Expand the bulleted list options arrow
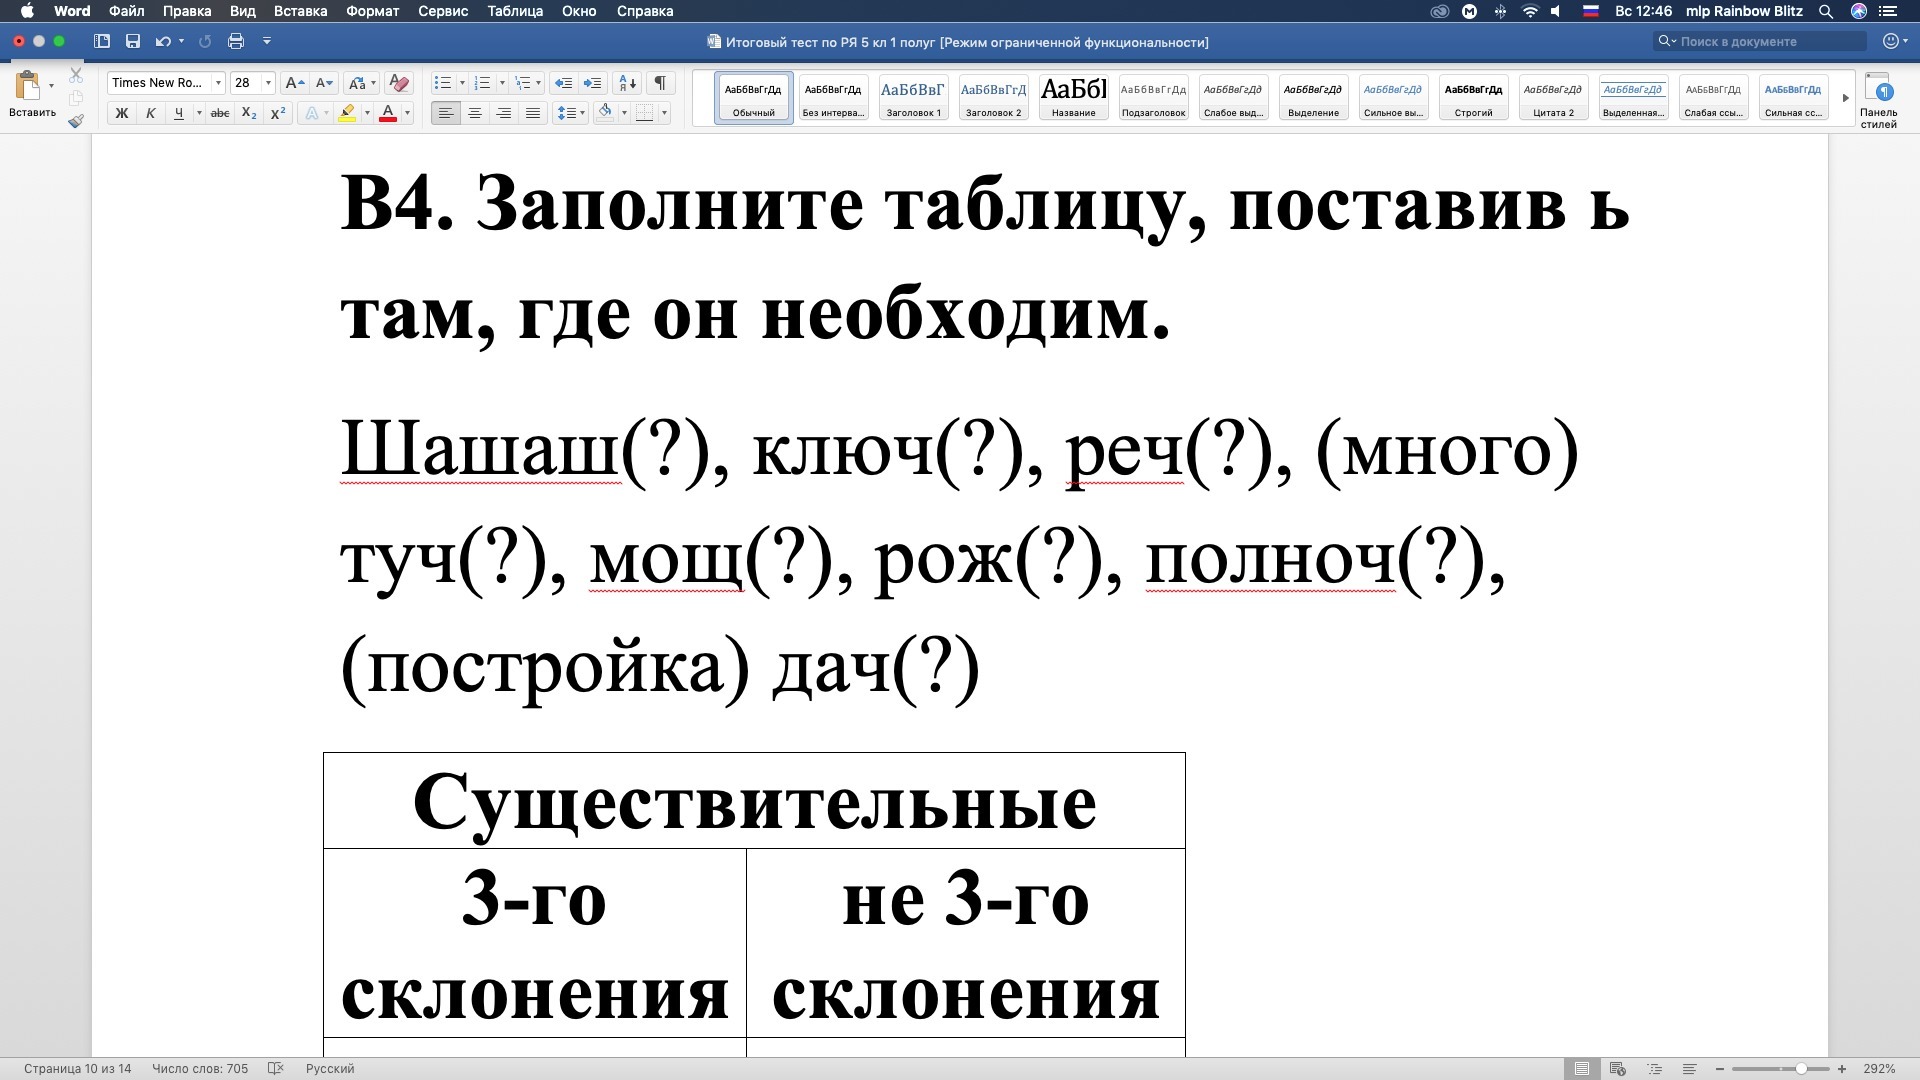The height and width of the screenshot is (1080, 1920). point(462,83)
